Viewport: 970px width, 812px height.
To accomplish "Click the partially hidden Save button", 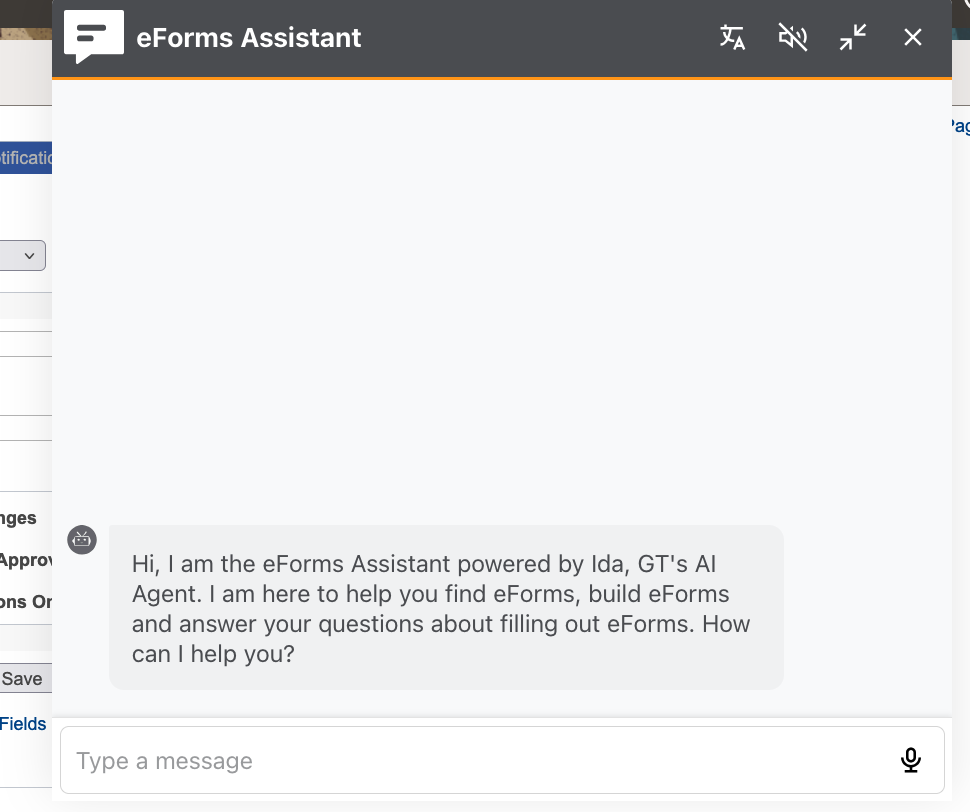I will (x=26, y=678).
